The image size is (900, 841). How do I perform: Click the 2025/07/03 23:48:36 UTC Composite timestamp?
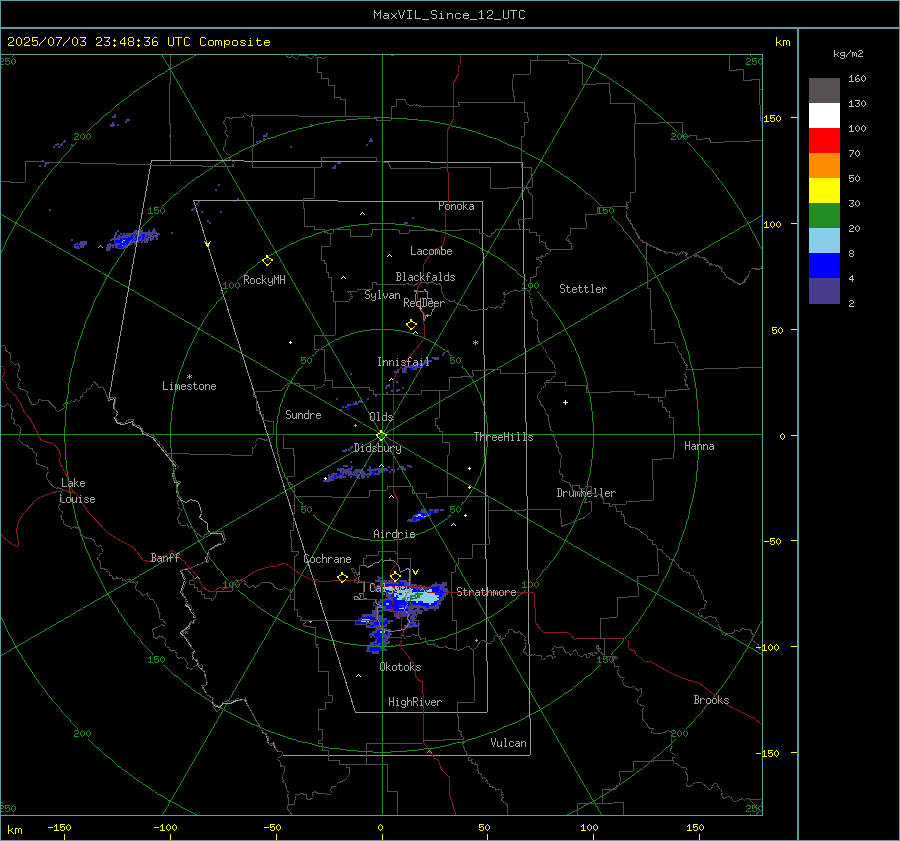click(138, 42)
